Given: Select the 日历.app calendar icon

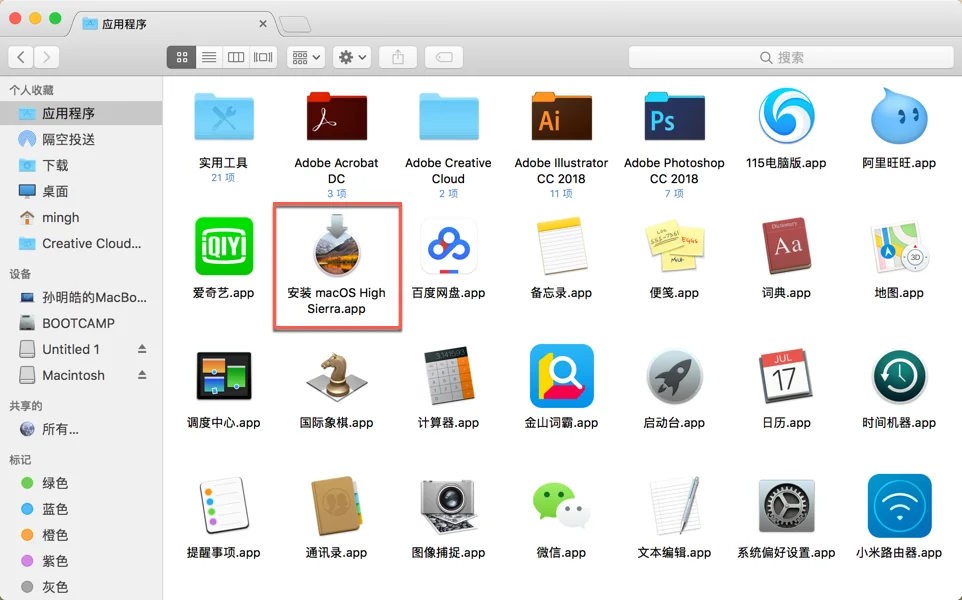Looking at the screenshot, I should tap(787, 375).
